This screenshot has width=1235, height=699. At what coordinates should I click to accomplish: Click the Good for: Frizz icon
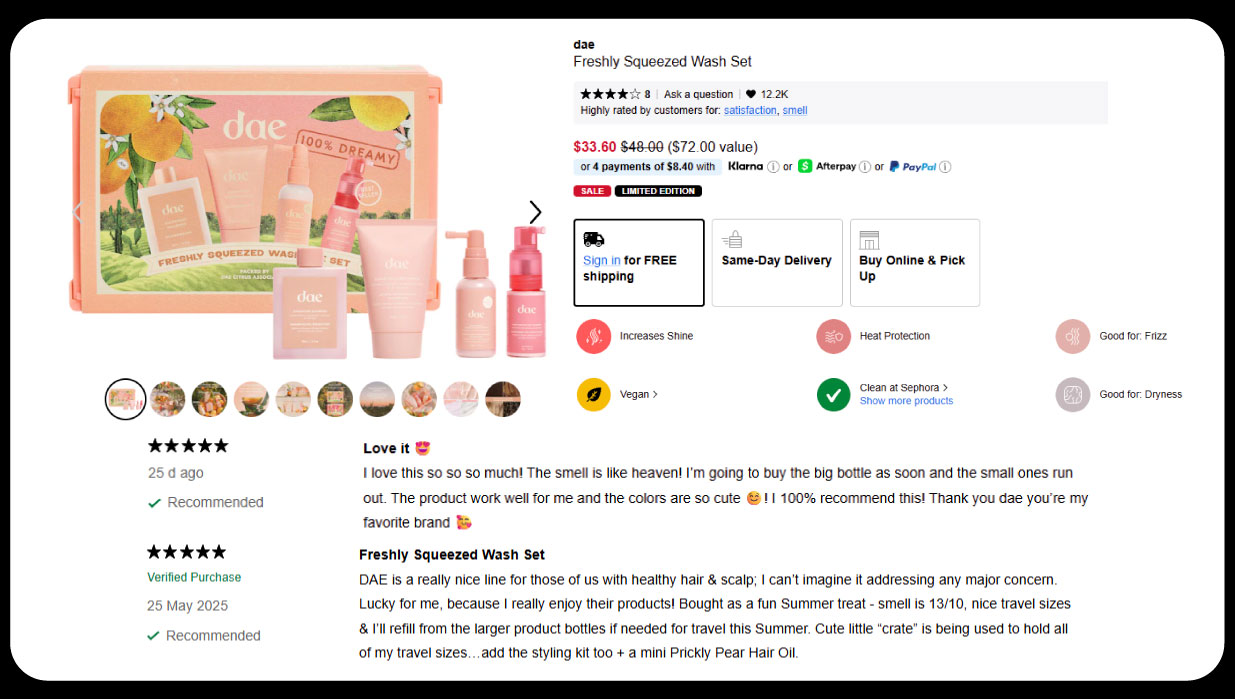click(x=1073, y=336)
